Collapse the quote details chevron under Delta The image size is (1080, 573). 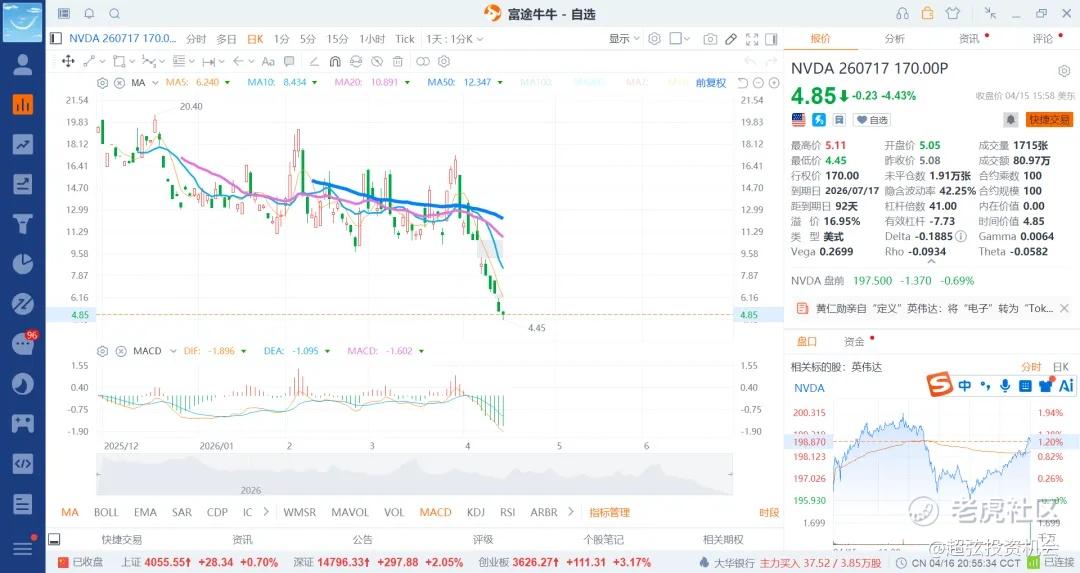pos(931,262)
